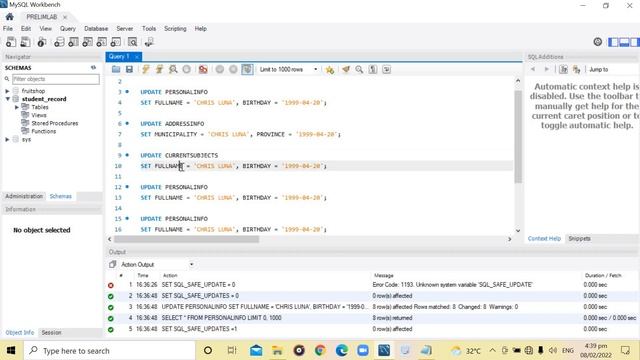Create a new table toolbar icon
Screen dimensions: 640x360
(x=73, y=42)
